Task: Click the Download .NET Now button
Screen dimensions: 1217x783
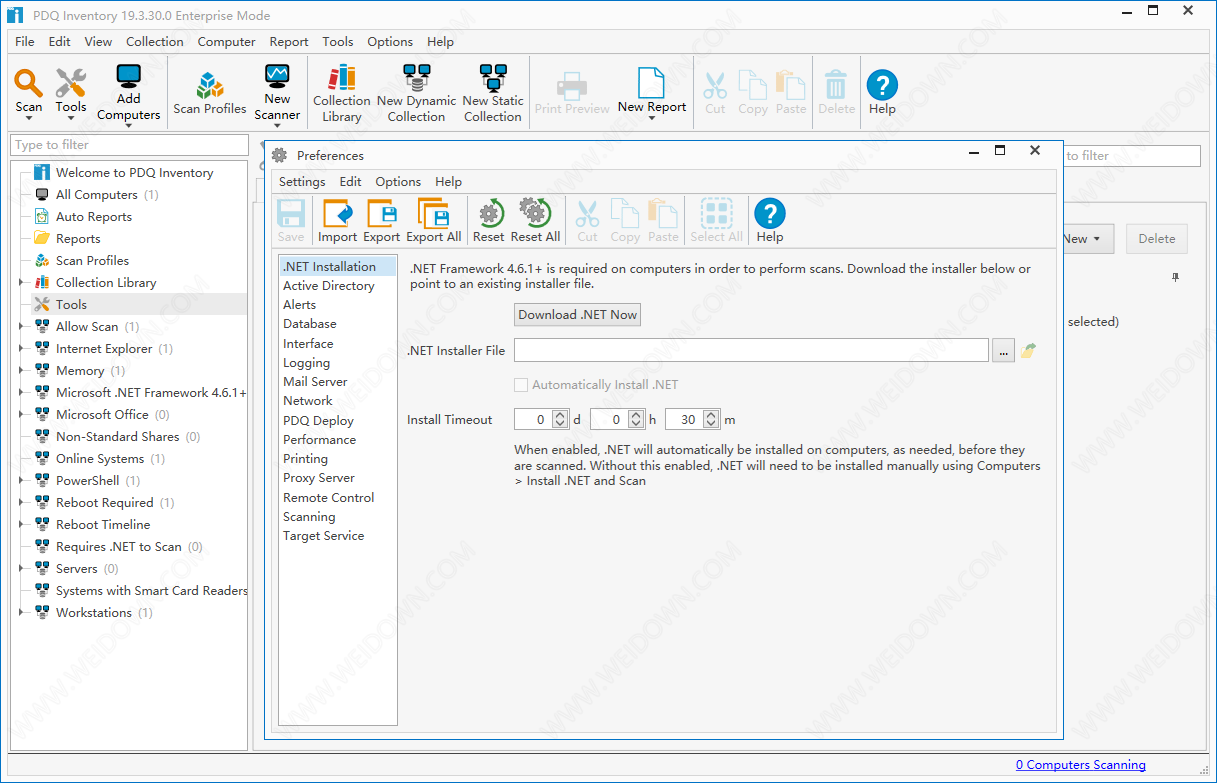Action: [x=578, y=314]
